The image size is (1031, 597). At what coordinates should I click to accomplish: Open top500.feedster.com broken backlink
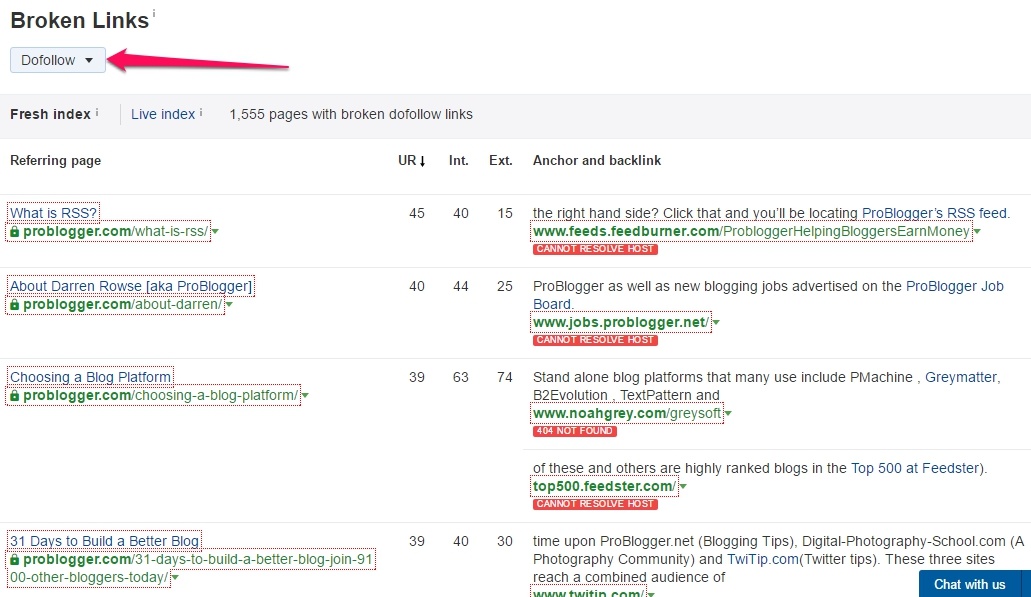604,486
